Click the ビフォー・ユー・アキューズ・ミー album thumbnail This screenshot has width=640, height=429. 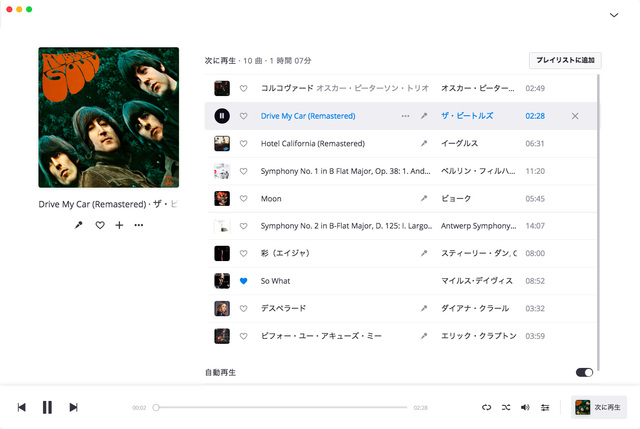click(x=222, y=336)
